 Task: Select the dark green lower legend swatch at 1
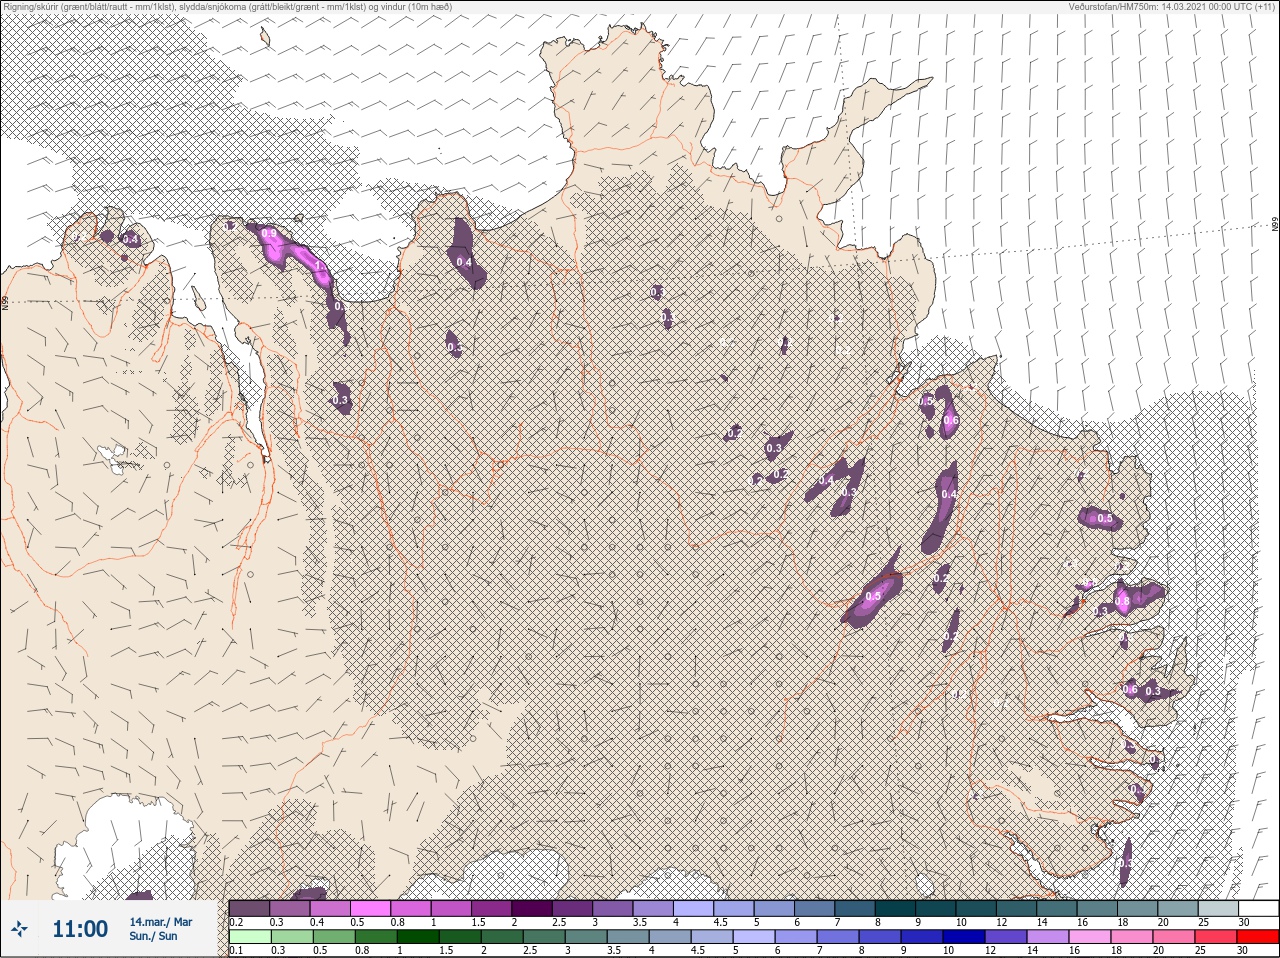417,937
